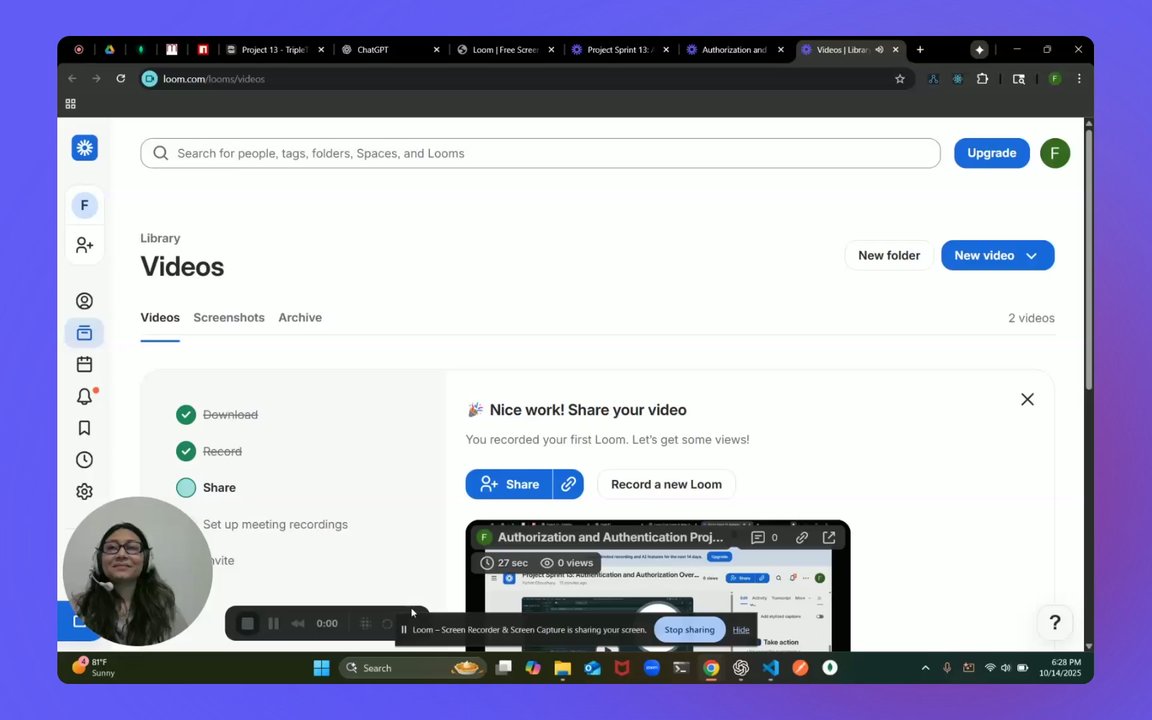Click the completed Download checklist checkmark
Image resolution: width=1152 pixels, height=720 pixels.
[x=186, y=415]
